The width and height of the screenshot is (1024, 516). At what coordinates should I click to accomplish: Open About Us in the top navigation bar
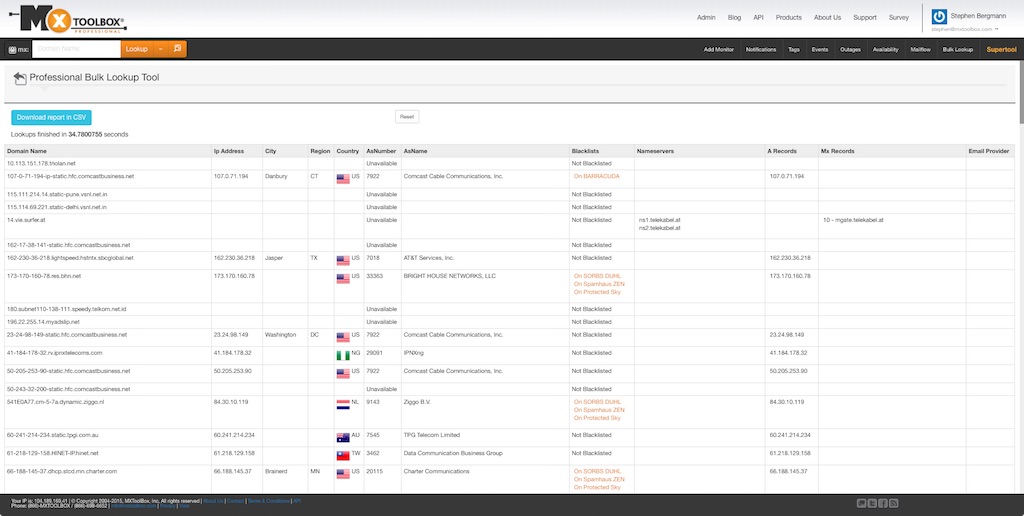pyautogui.click(x=827, y=18)
